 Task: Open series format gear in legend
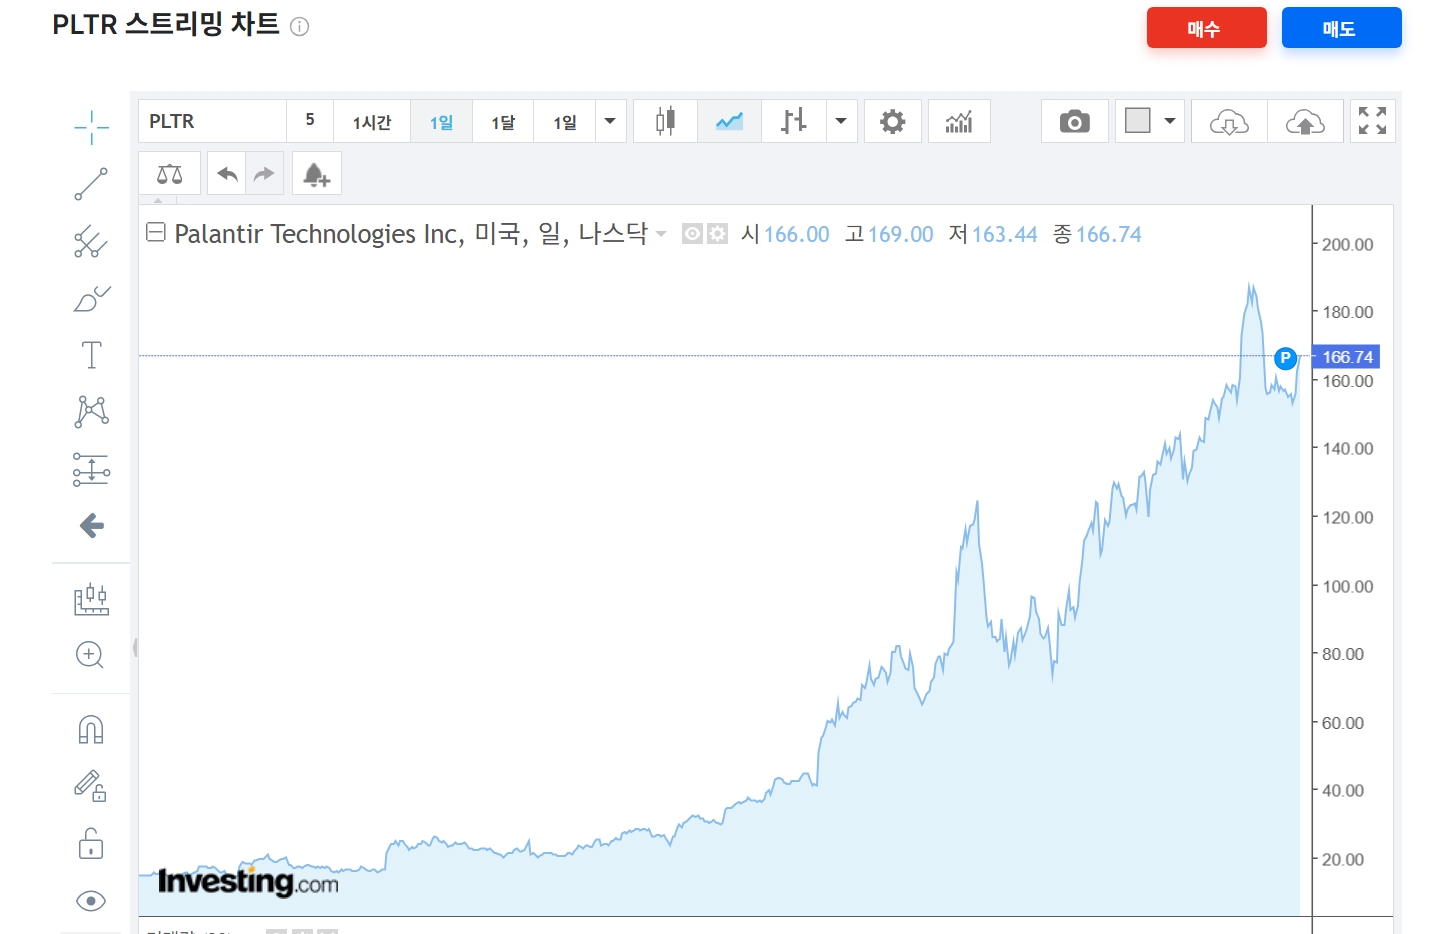point(717,234)
